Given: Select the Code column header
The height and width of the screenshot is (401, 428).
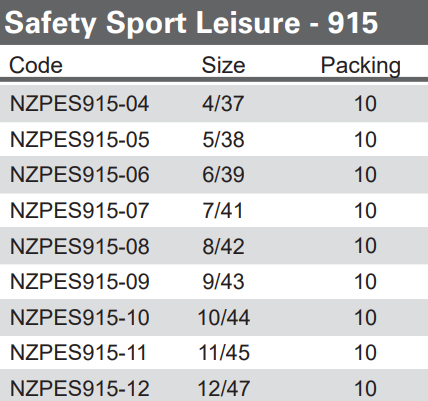Looking at the screenshot, I should [x=36, y=65].
